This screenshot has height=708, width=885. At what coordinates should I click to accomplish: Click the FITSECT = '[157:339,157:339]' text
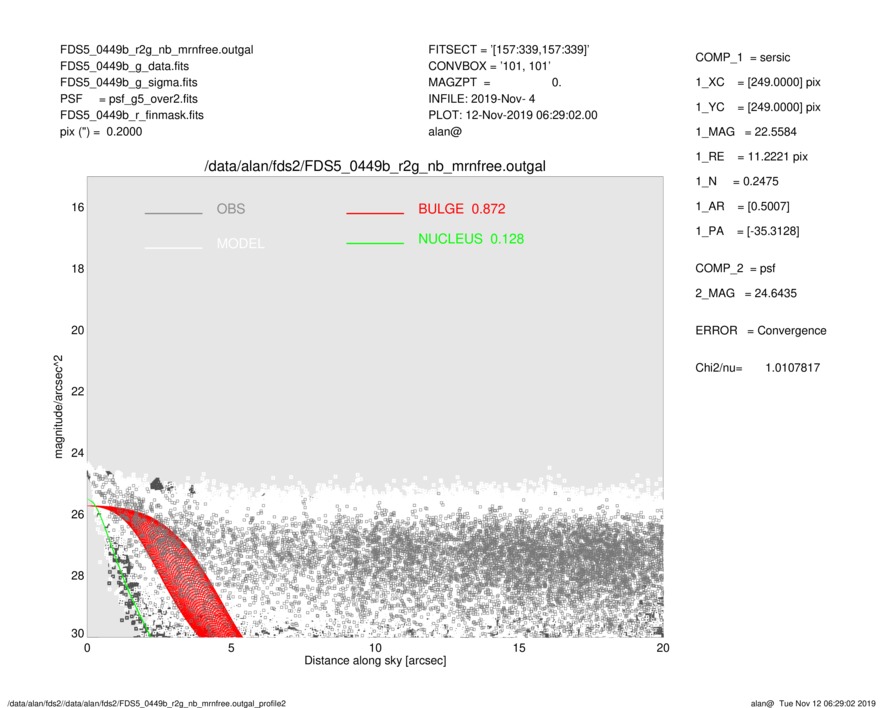pyautogui.click(x=509, y=50)
